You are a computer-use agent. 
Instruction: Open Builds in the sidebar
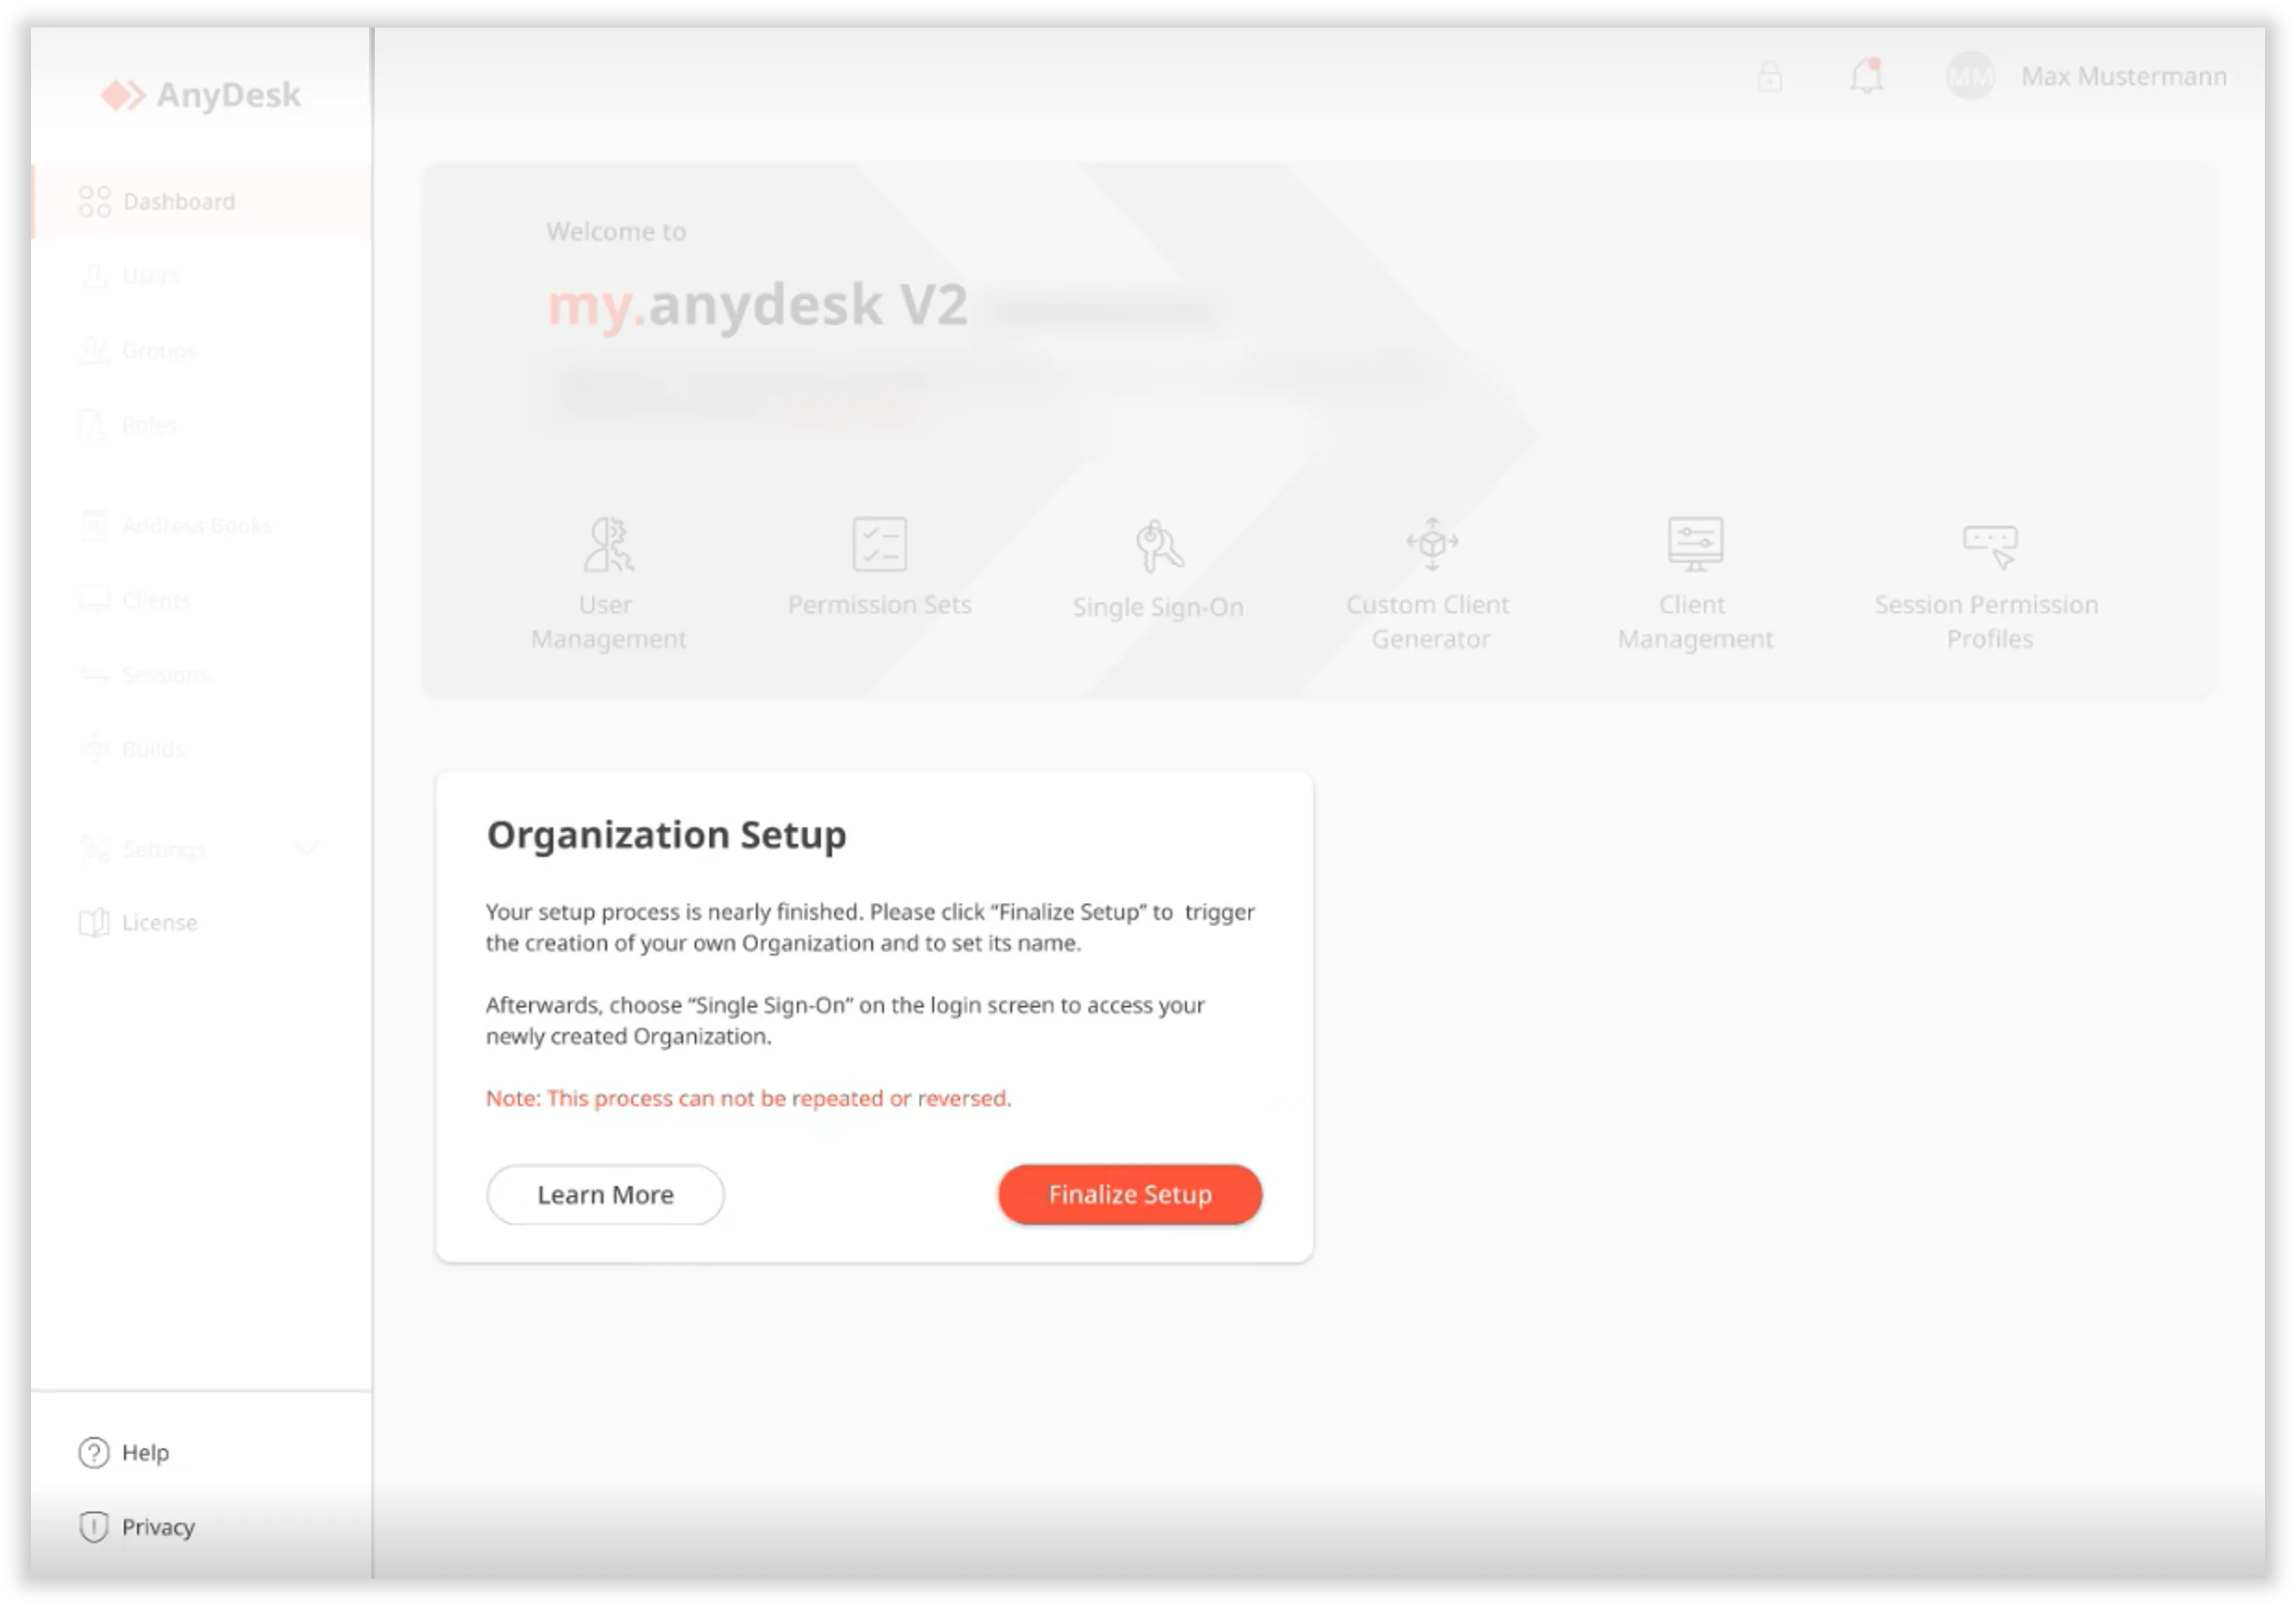click(201, 749)
